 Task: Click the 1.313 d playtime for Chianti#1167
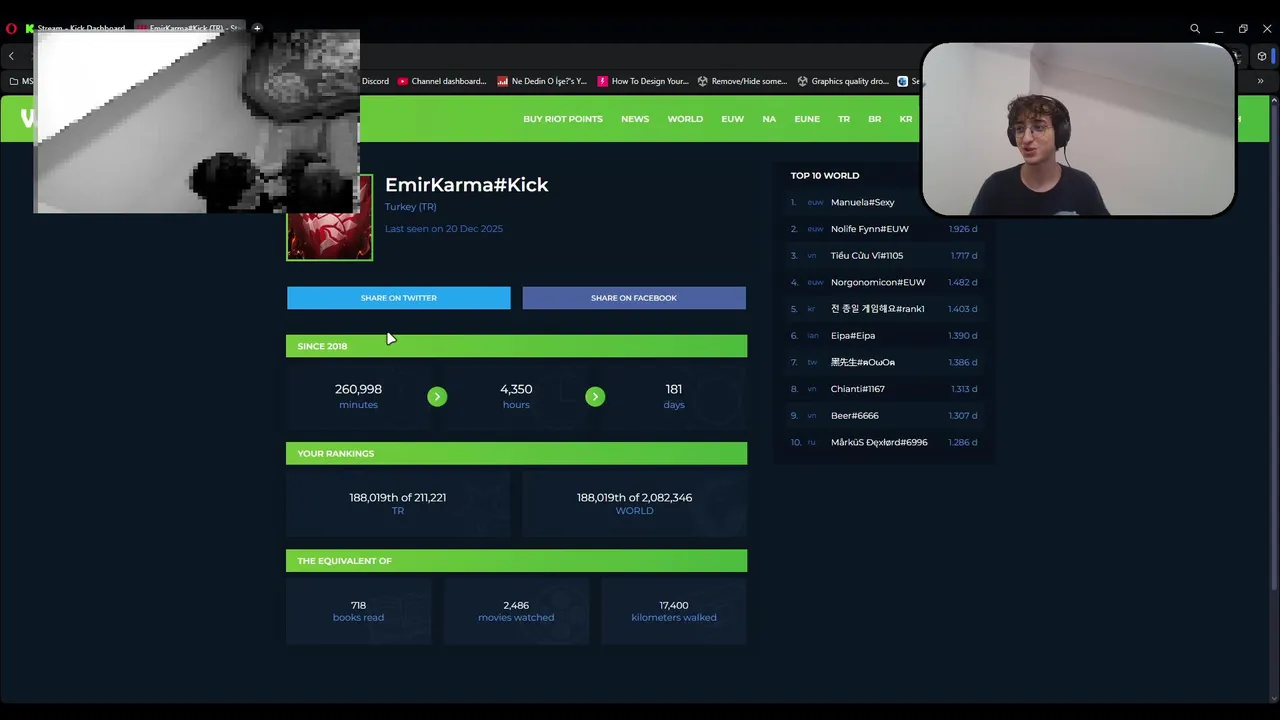click(x=964, y=389)
